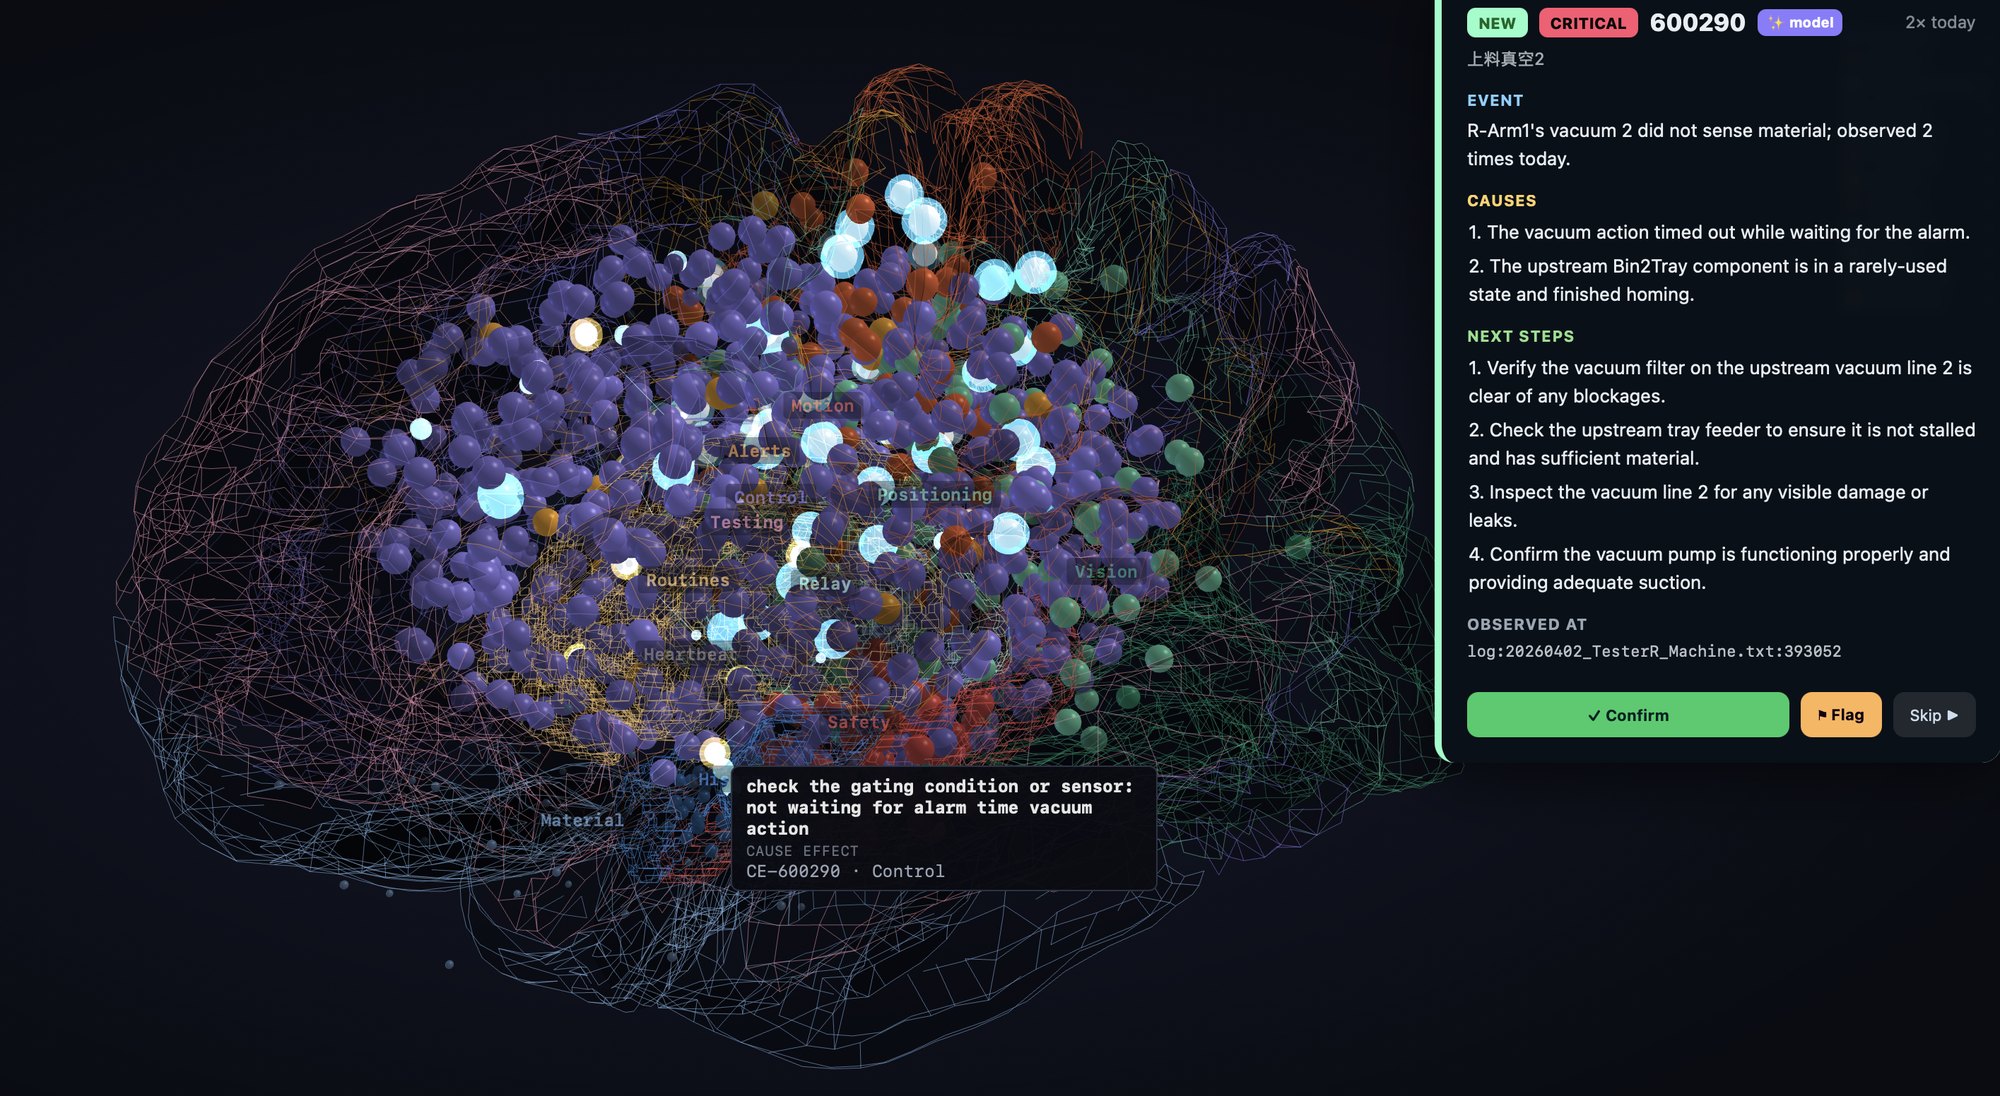
Task: Select the Vision region label
Action: pos(1105,572)
